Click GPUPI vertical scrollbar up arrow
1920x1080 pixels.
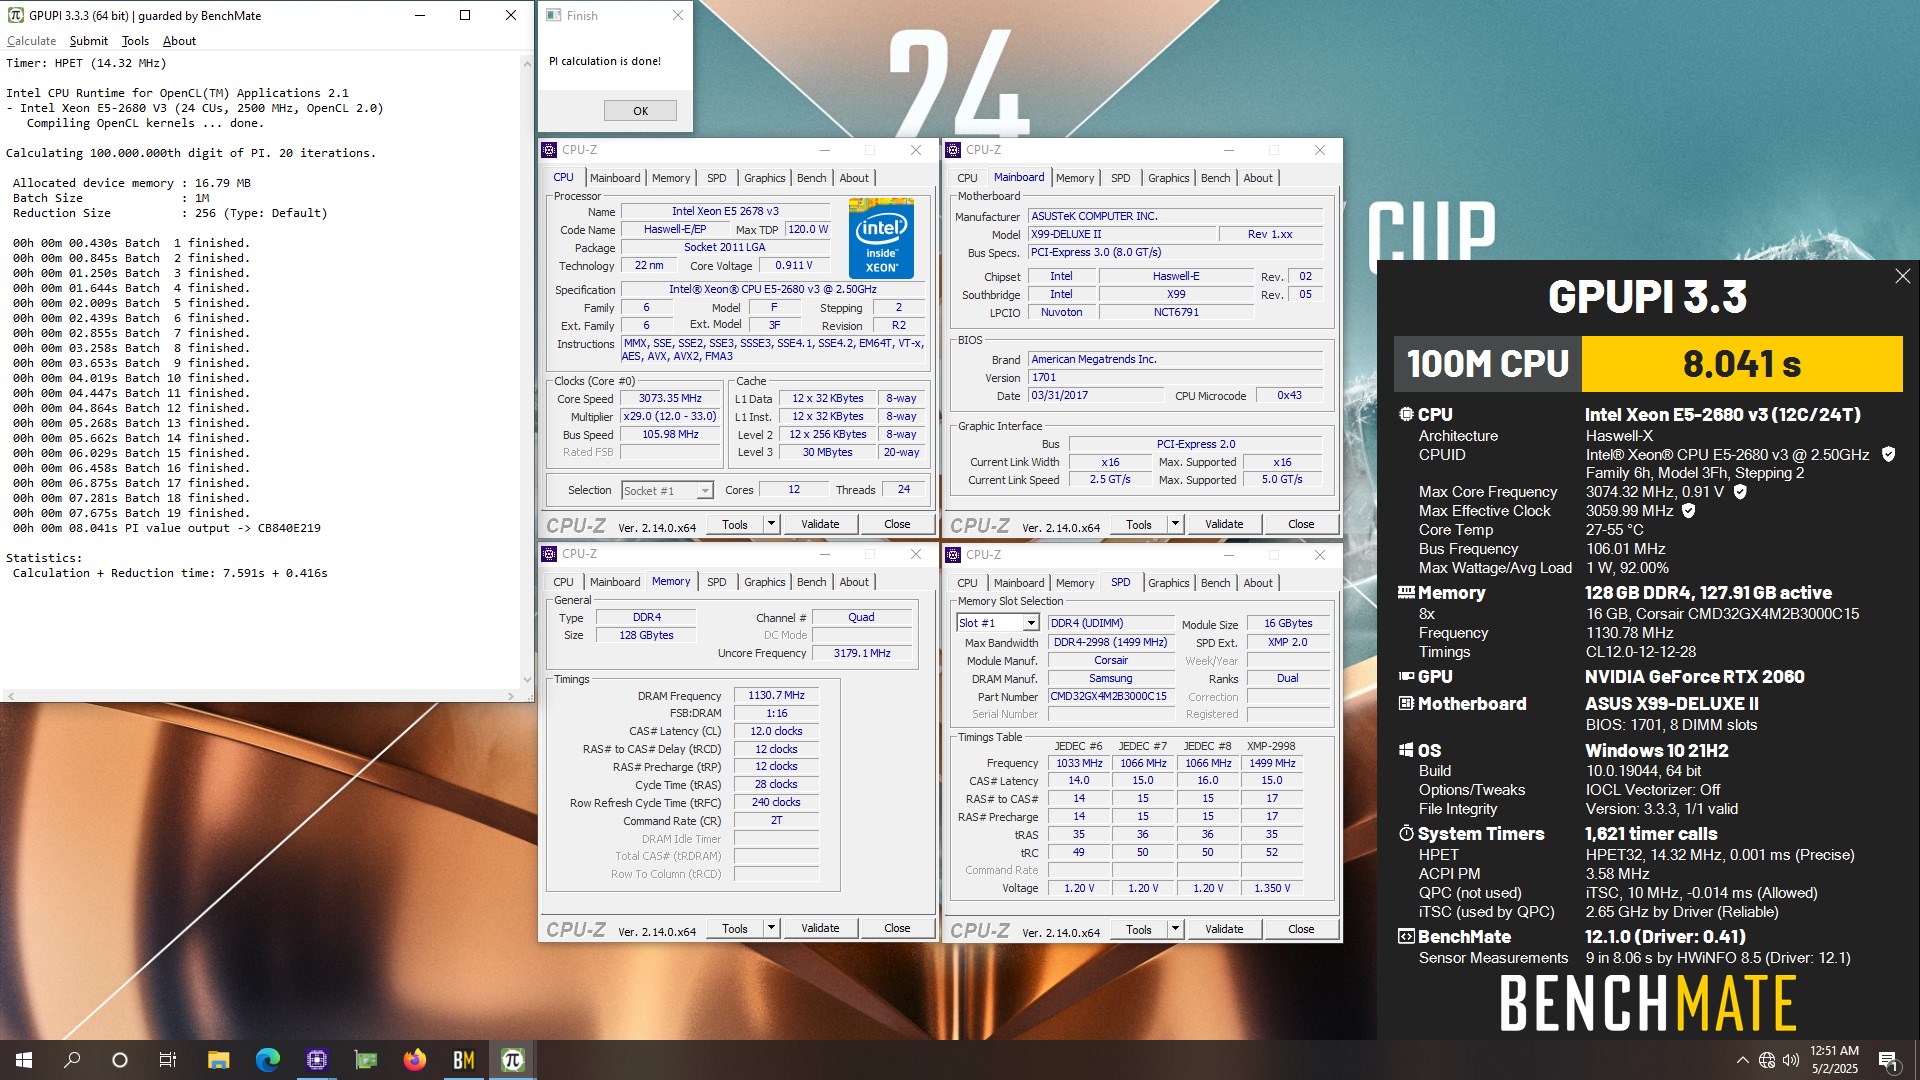point(527,62)
